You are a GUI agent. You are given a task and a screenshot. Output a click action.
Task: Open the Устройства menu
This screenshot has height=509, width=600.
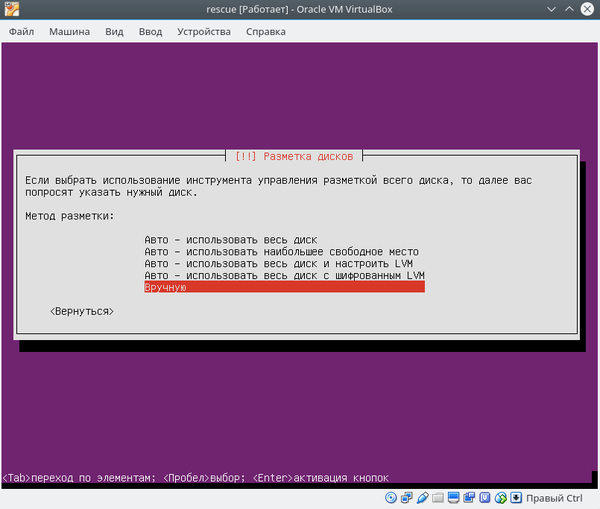click(x=204, y=32)
